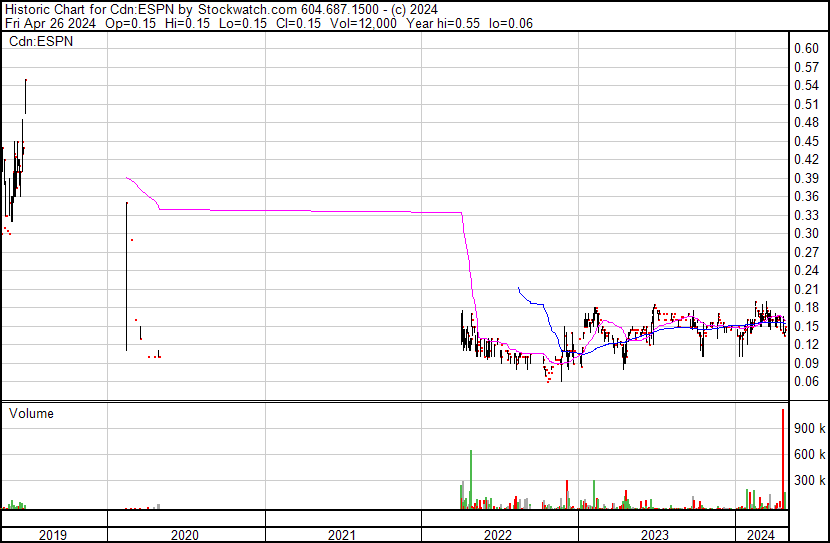Click the 0.39 price axis label
830x543 pixels.
(x=806, y=178)
